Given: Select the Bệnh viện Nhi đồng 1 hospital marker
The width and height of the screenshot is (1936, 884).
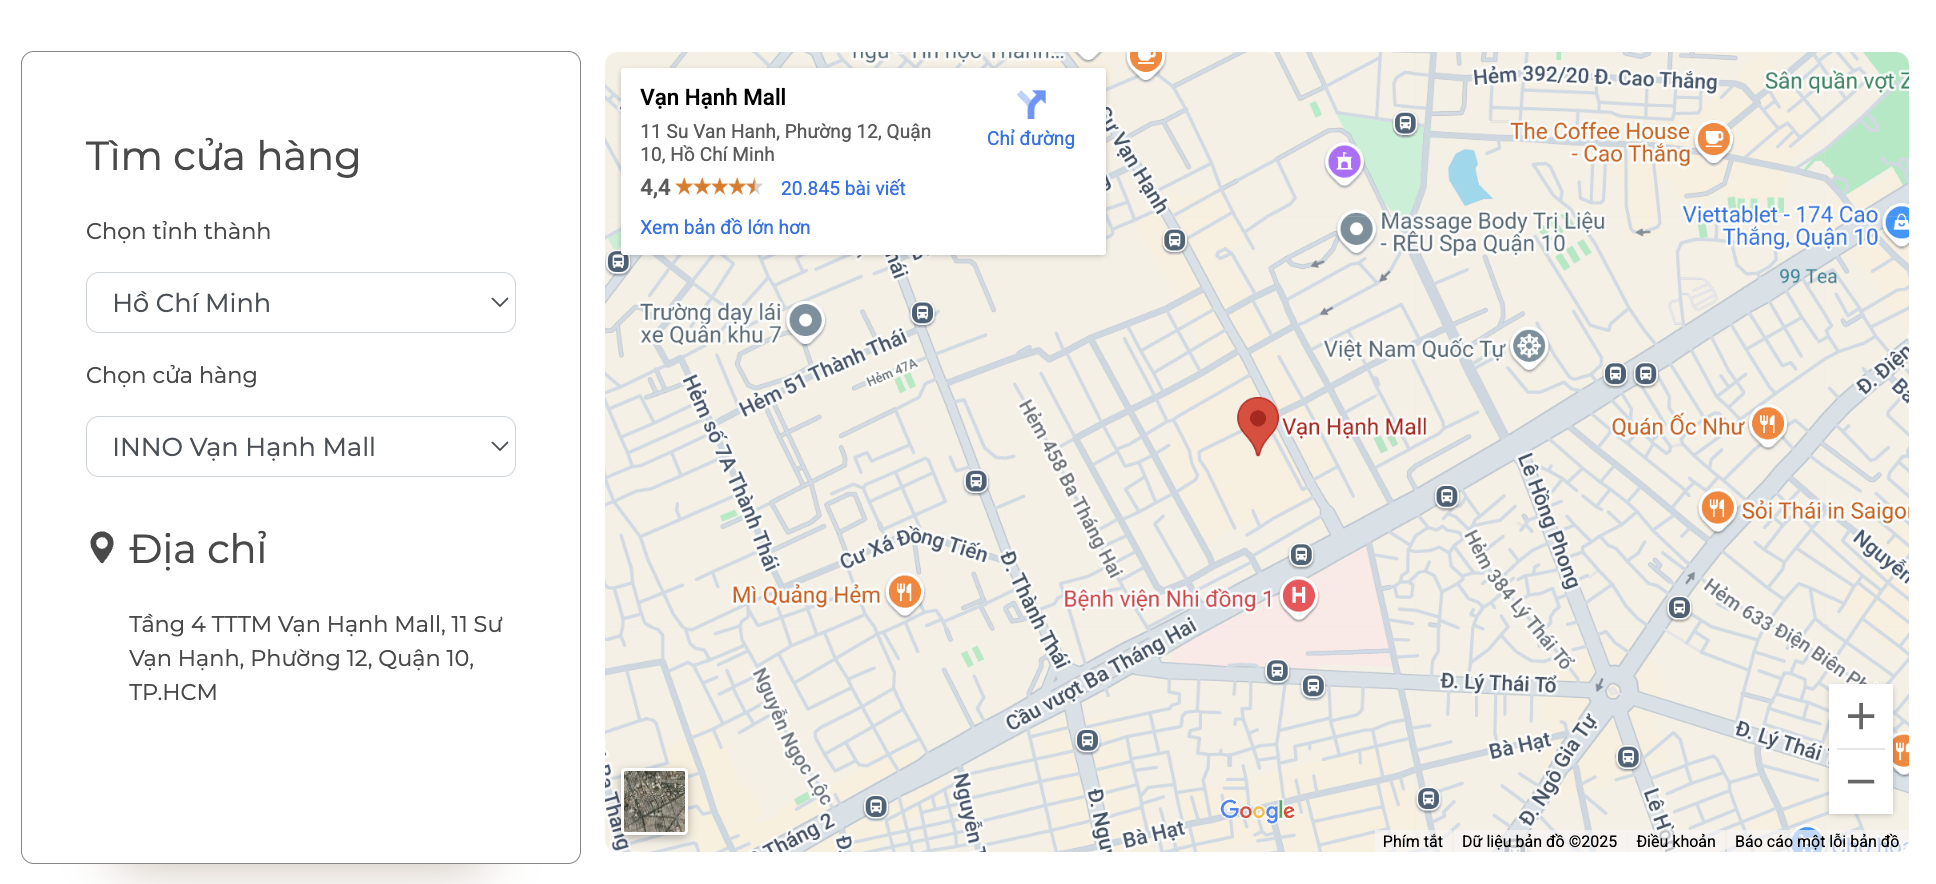Looking at the screenshot, I should coord(1298,597).
